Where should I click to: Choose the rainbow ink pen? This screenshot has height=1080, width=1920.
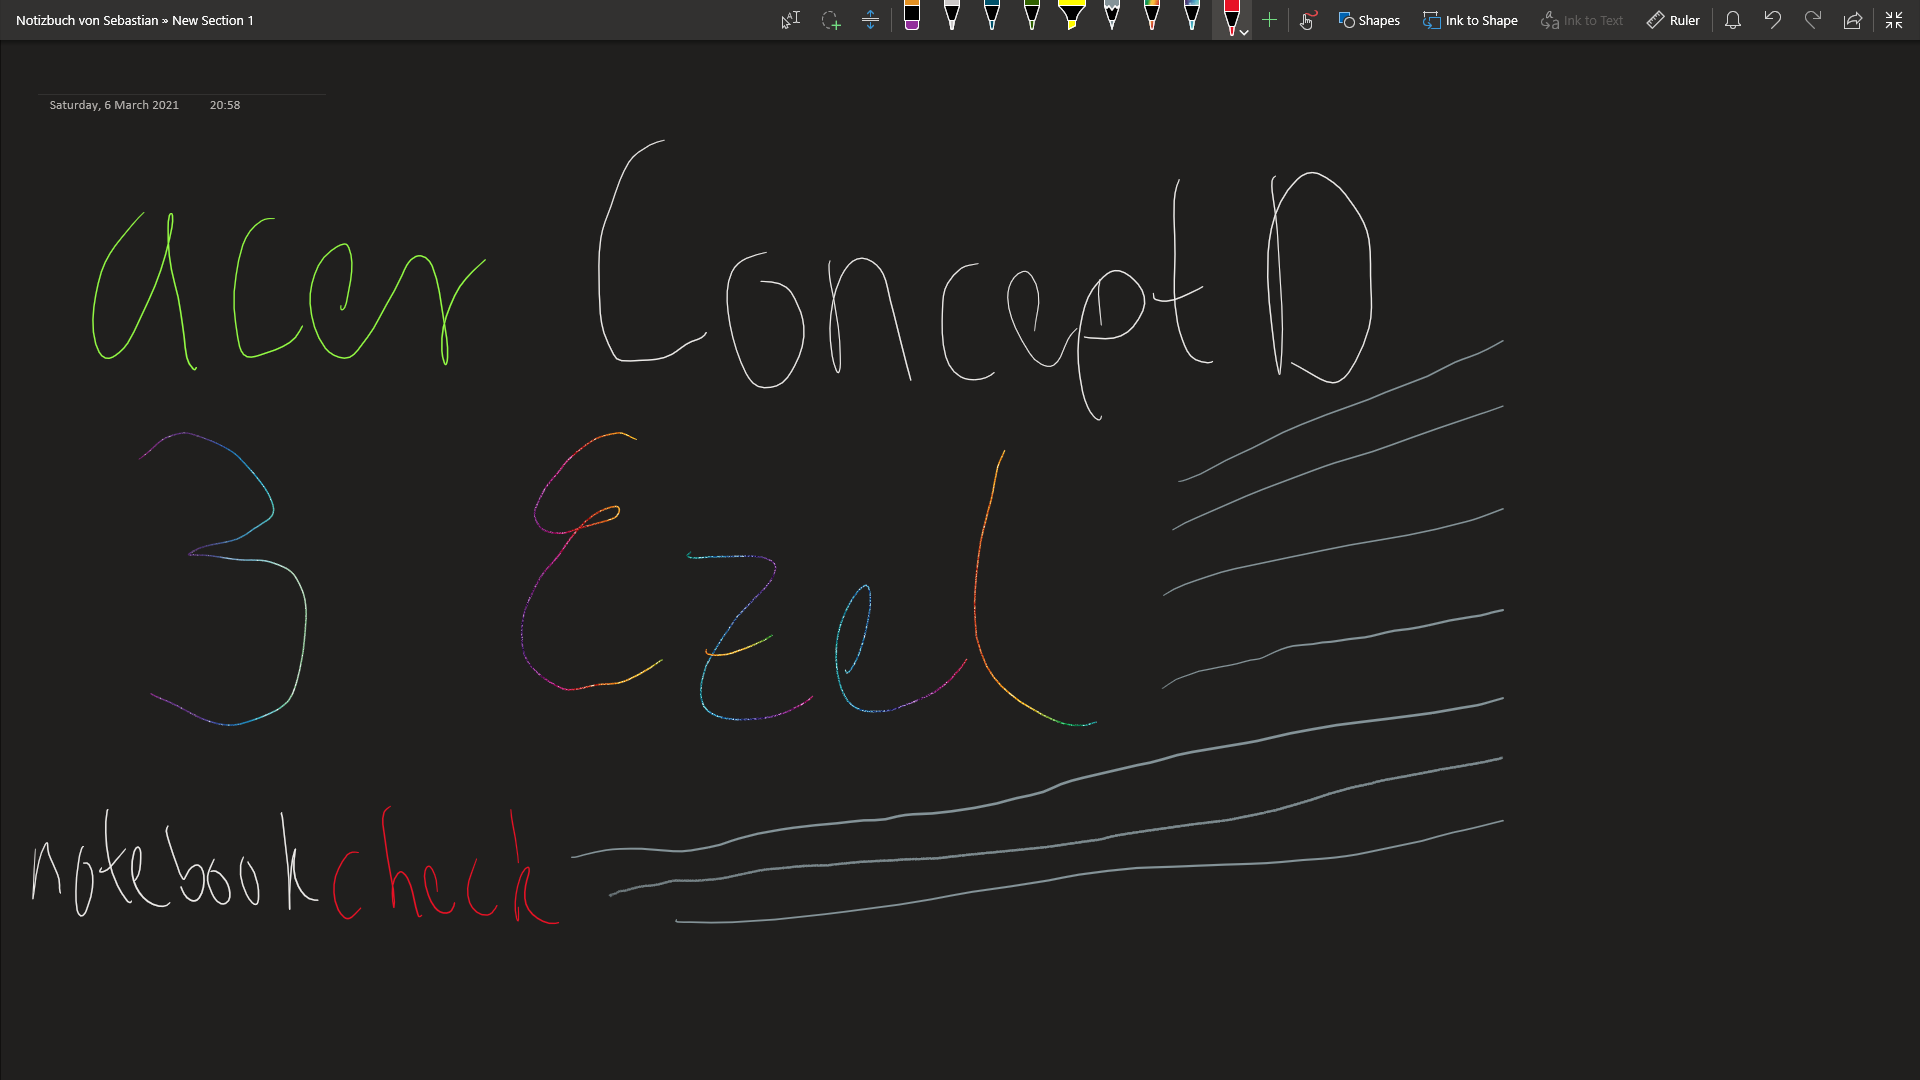point(1152,17)
